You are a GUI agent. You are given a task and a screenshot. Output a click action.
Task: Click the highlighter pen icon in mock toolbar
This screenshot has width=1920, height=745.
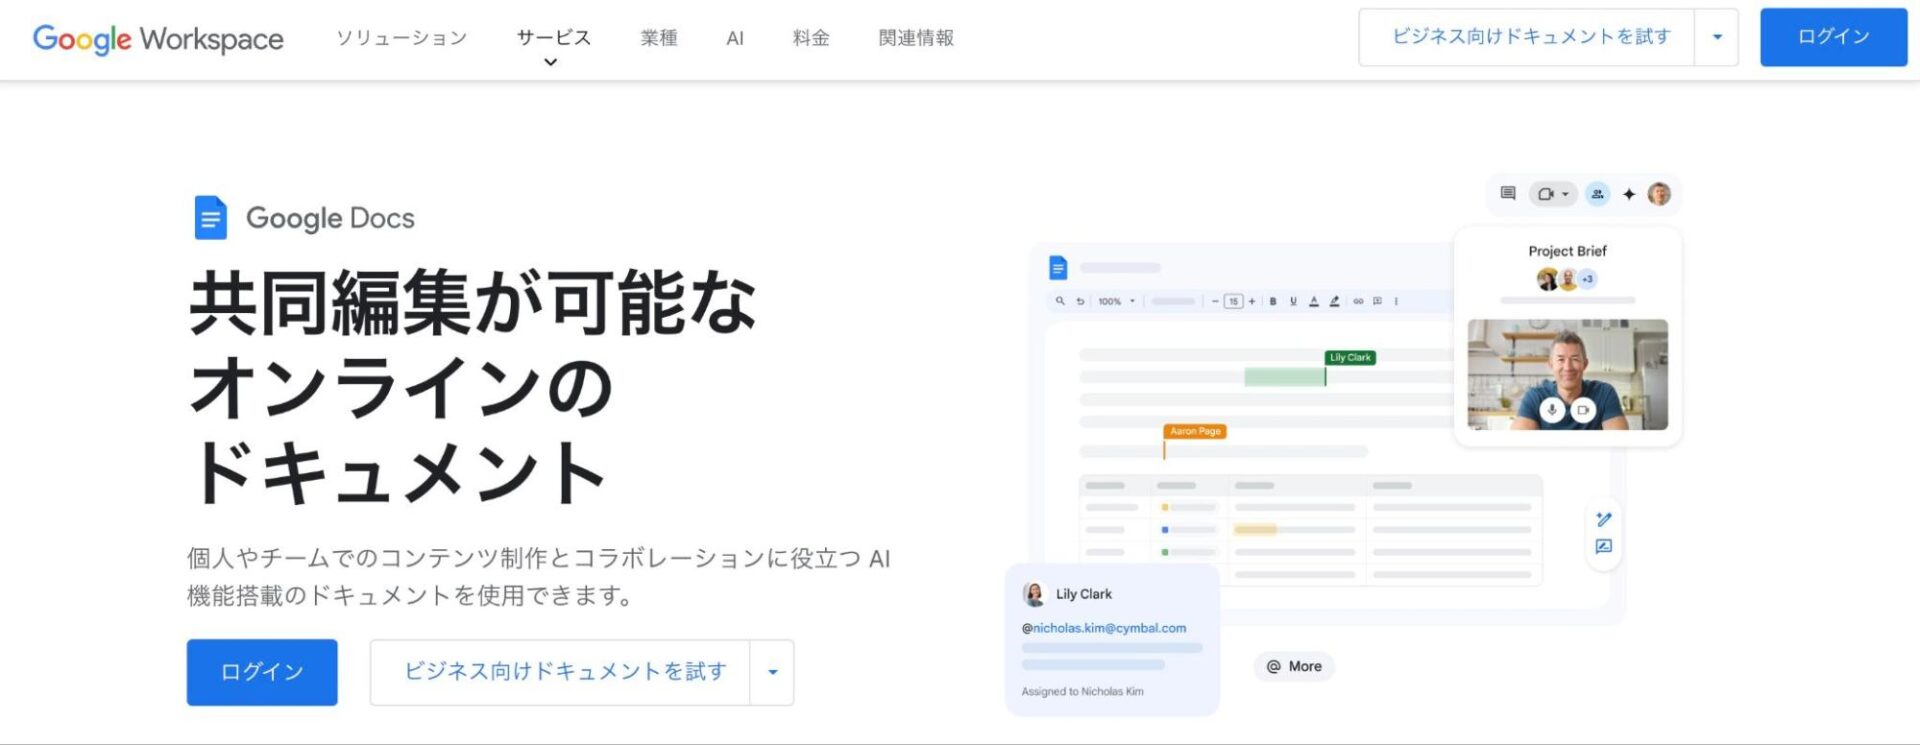point(1335,301)
